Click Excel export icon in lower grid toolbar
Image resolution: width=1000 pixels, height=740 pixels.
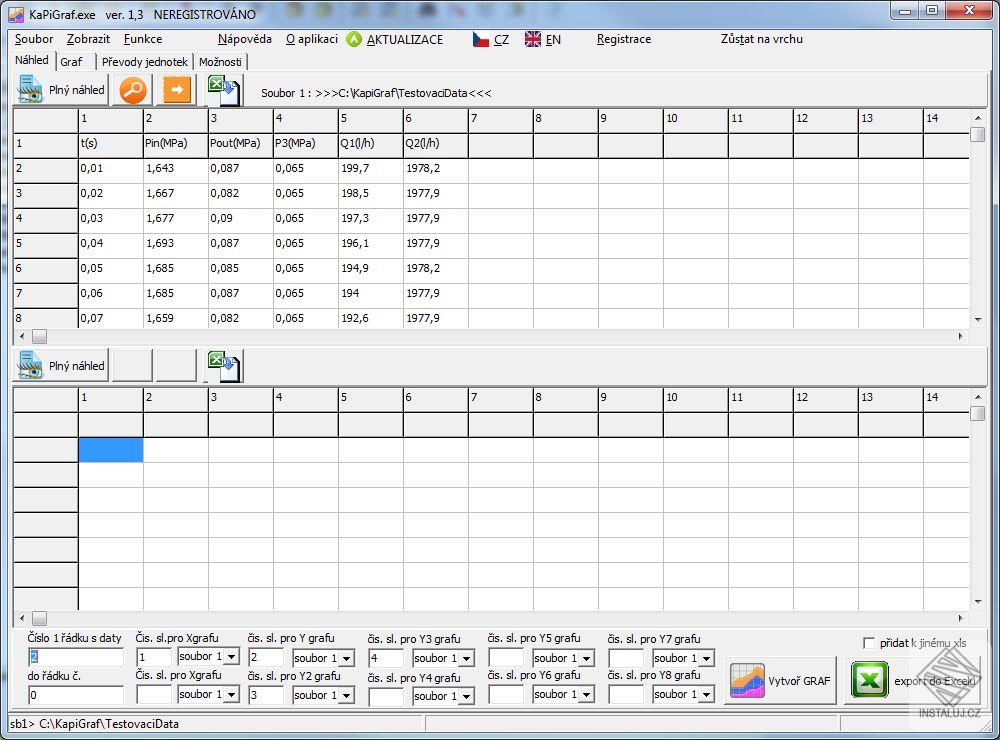(224, 366)
